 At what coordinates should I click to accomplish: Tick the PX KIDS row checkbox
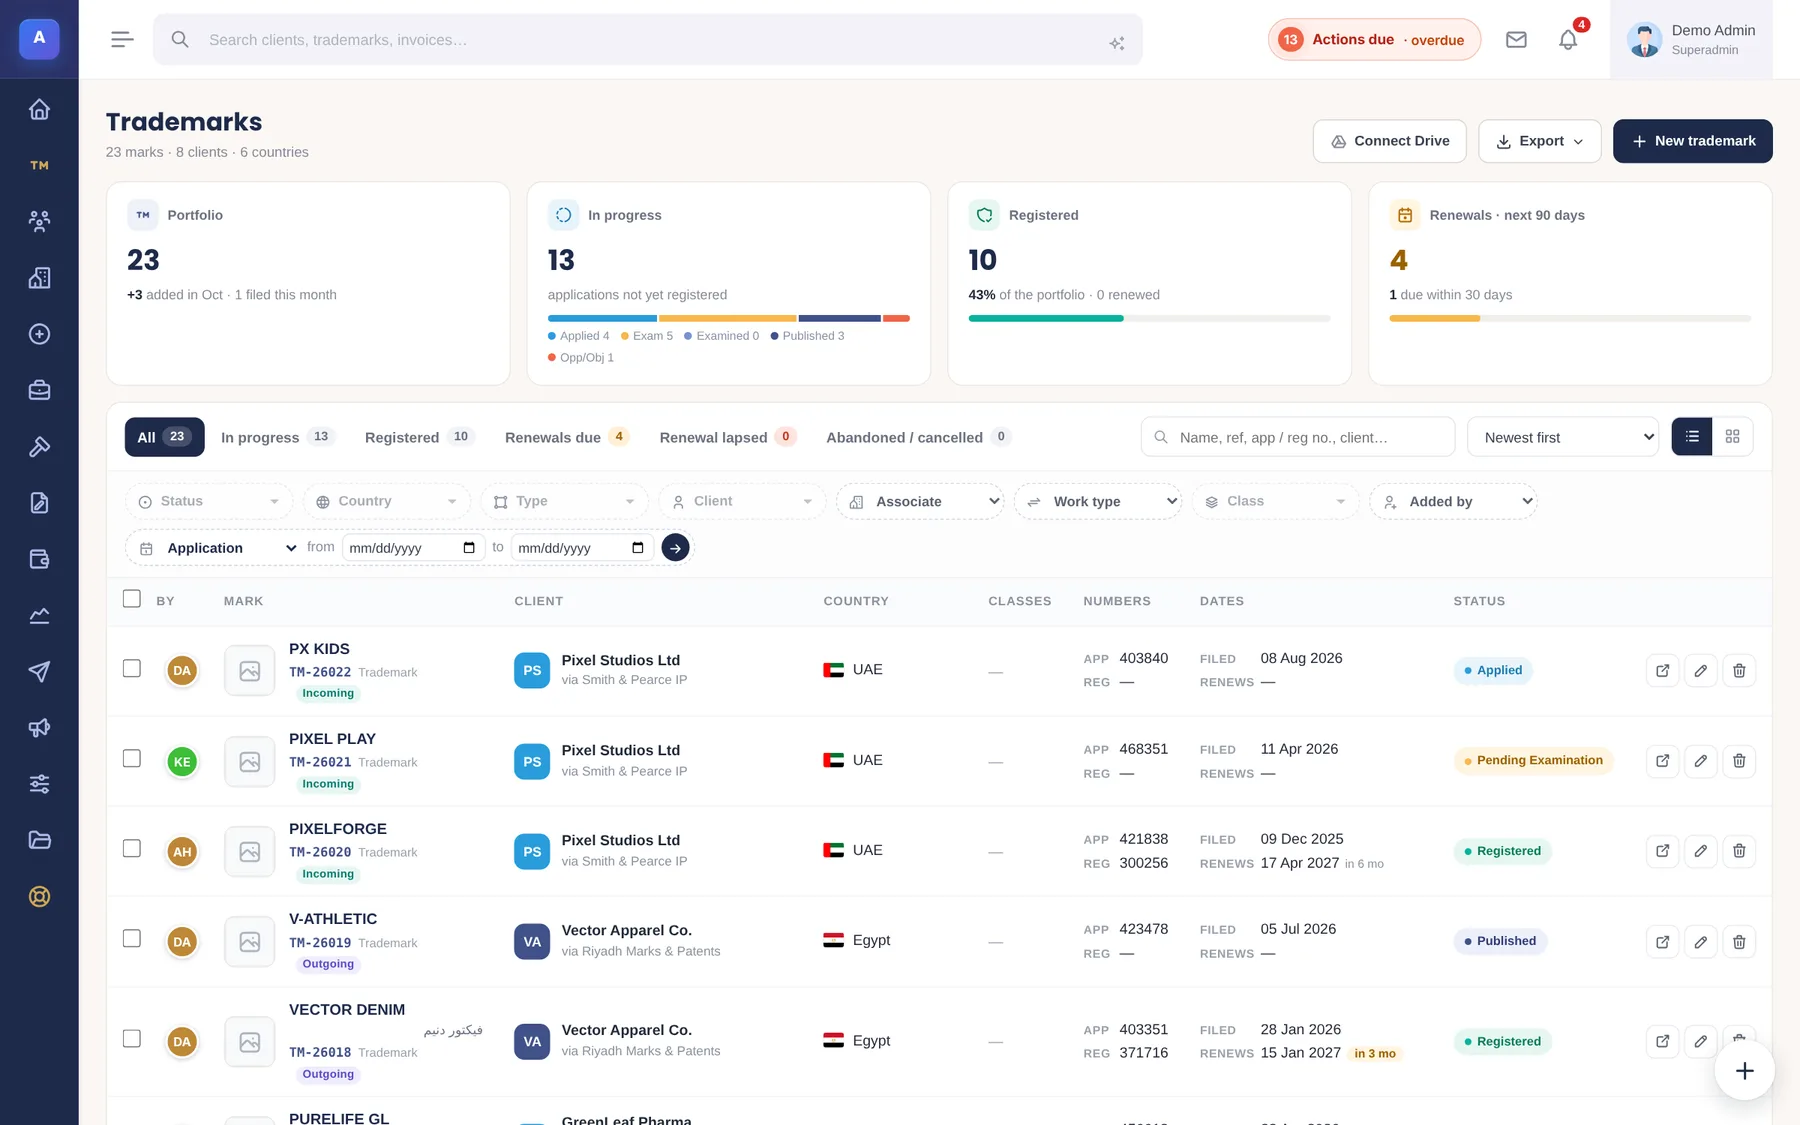(132, 668)
